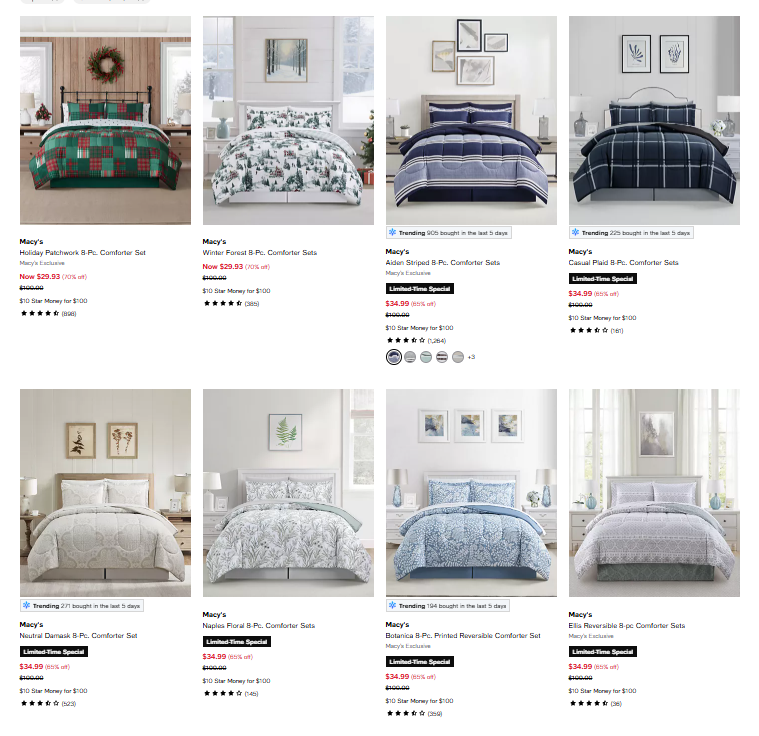
Task: Open Naples Floral 8-Pc. Comforter Sets link
Action: [x=258, y=626]
